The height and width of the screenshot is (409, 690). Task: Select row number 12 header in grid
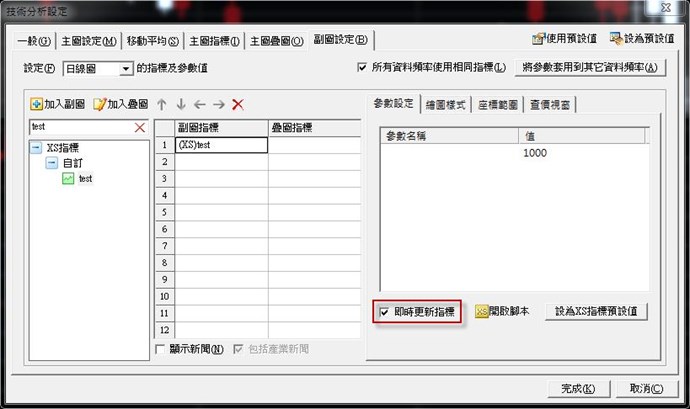(165, 330)
